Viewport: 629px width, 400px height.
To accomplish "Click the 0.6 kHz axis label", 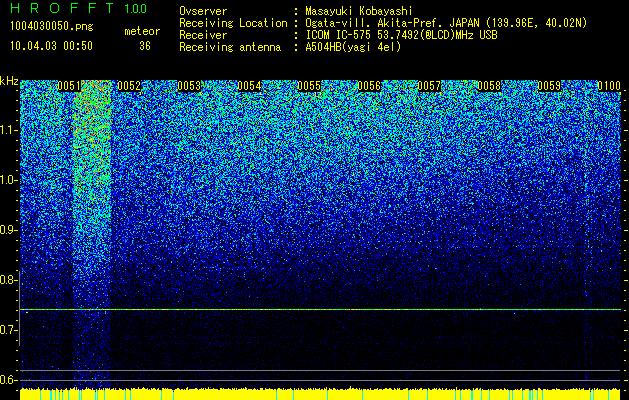I will pyautogui.click(x=8, y=380).
